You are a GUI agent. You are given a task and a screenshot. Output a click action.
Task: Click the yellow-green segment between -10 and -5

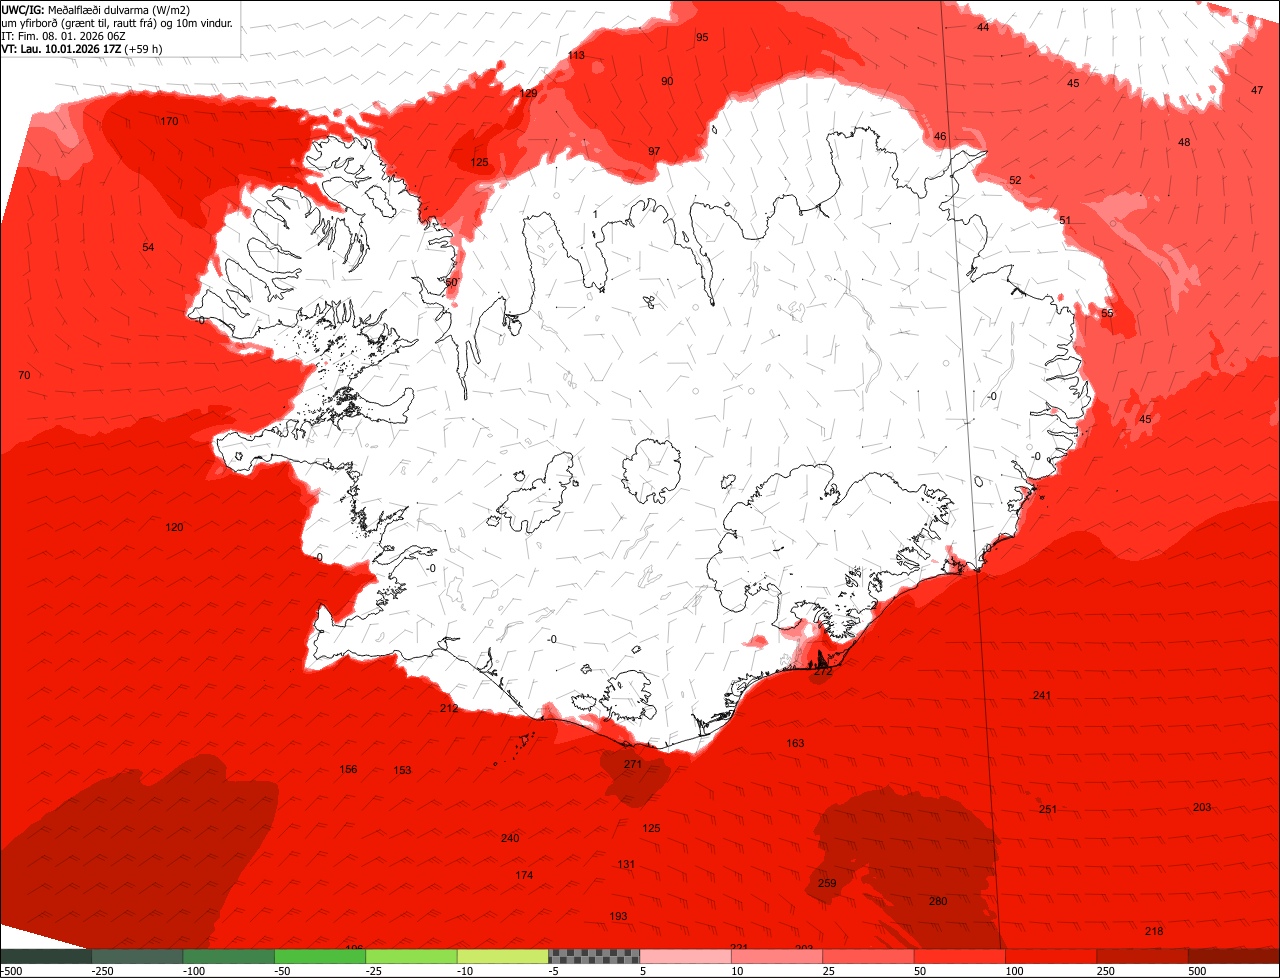[x=503, y=956]
